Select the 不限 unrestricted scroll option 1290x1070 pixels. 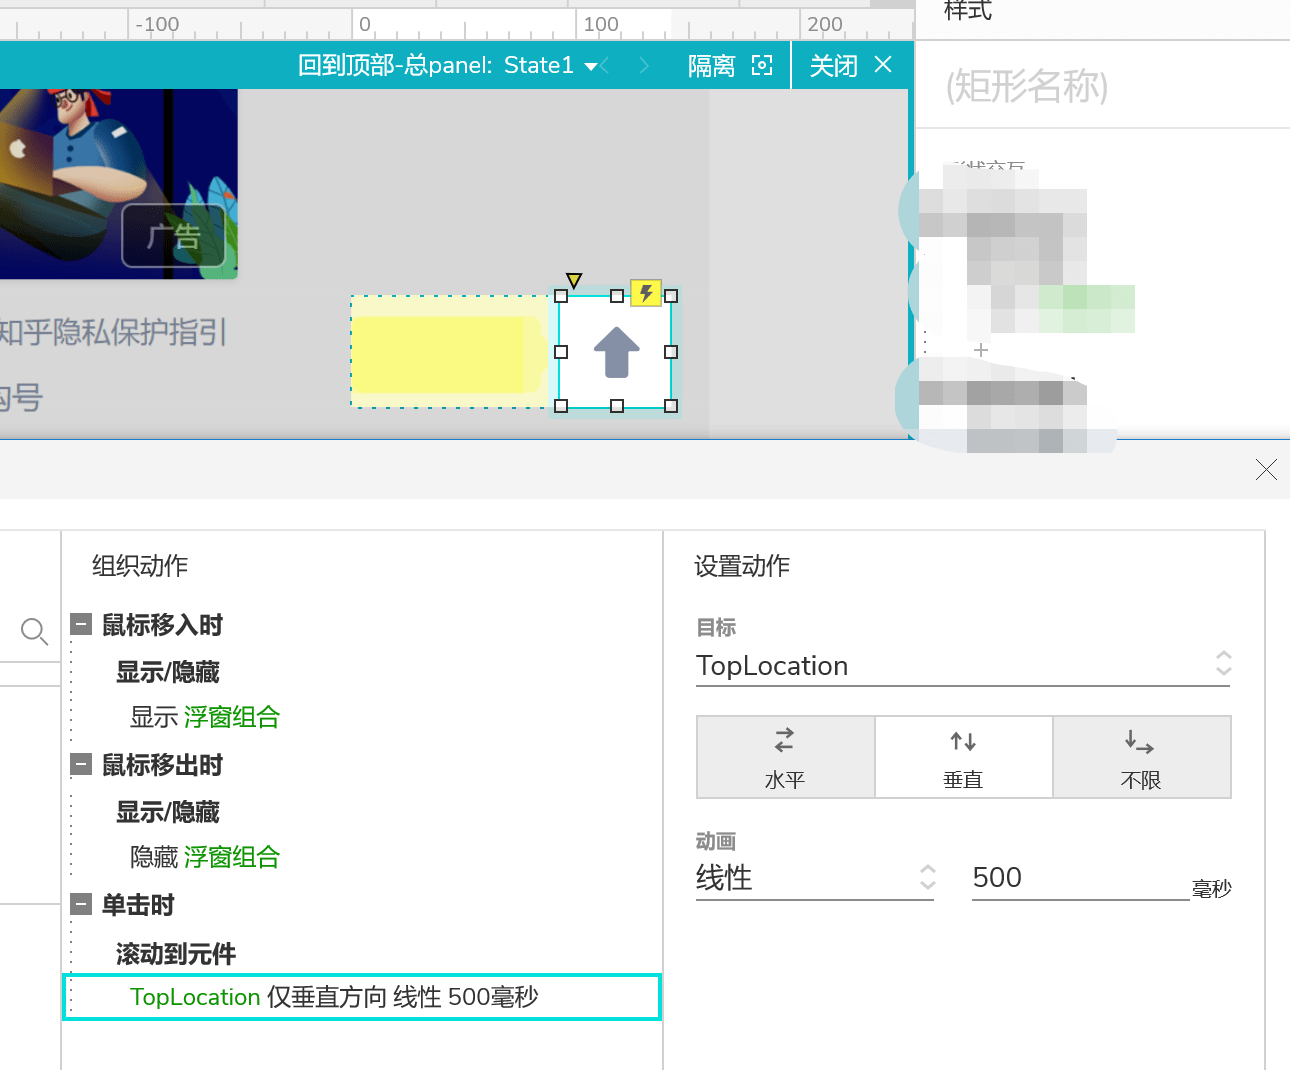[x=1141, y=757]
